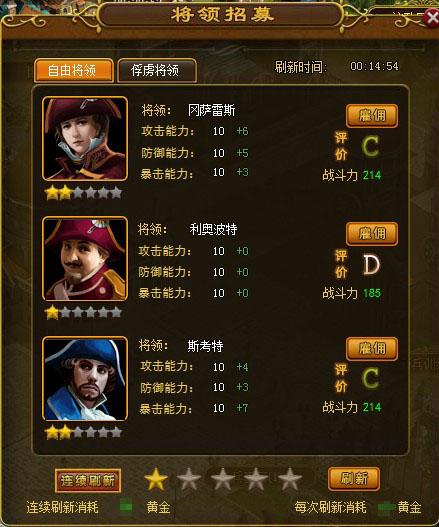The width and height of the screenshot is (439, 527).
Task: Click star rating under 冈萨雷斯 portrait
Action: (83, 193)
